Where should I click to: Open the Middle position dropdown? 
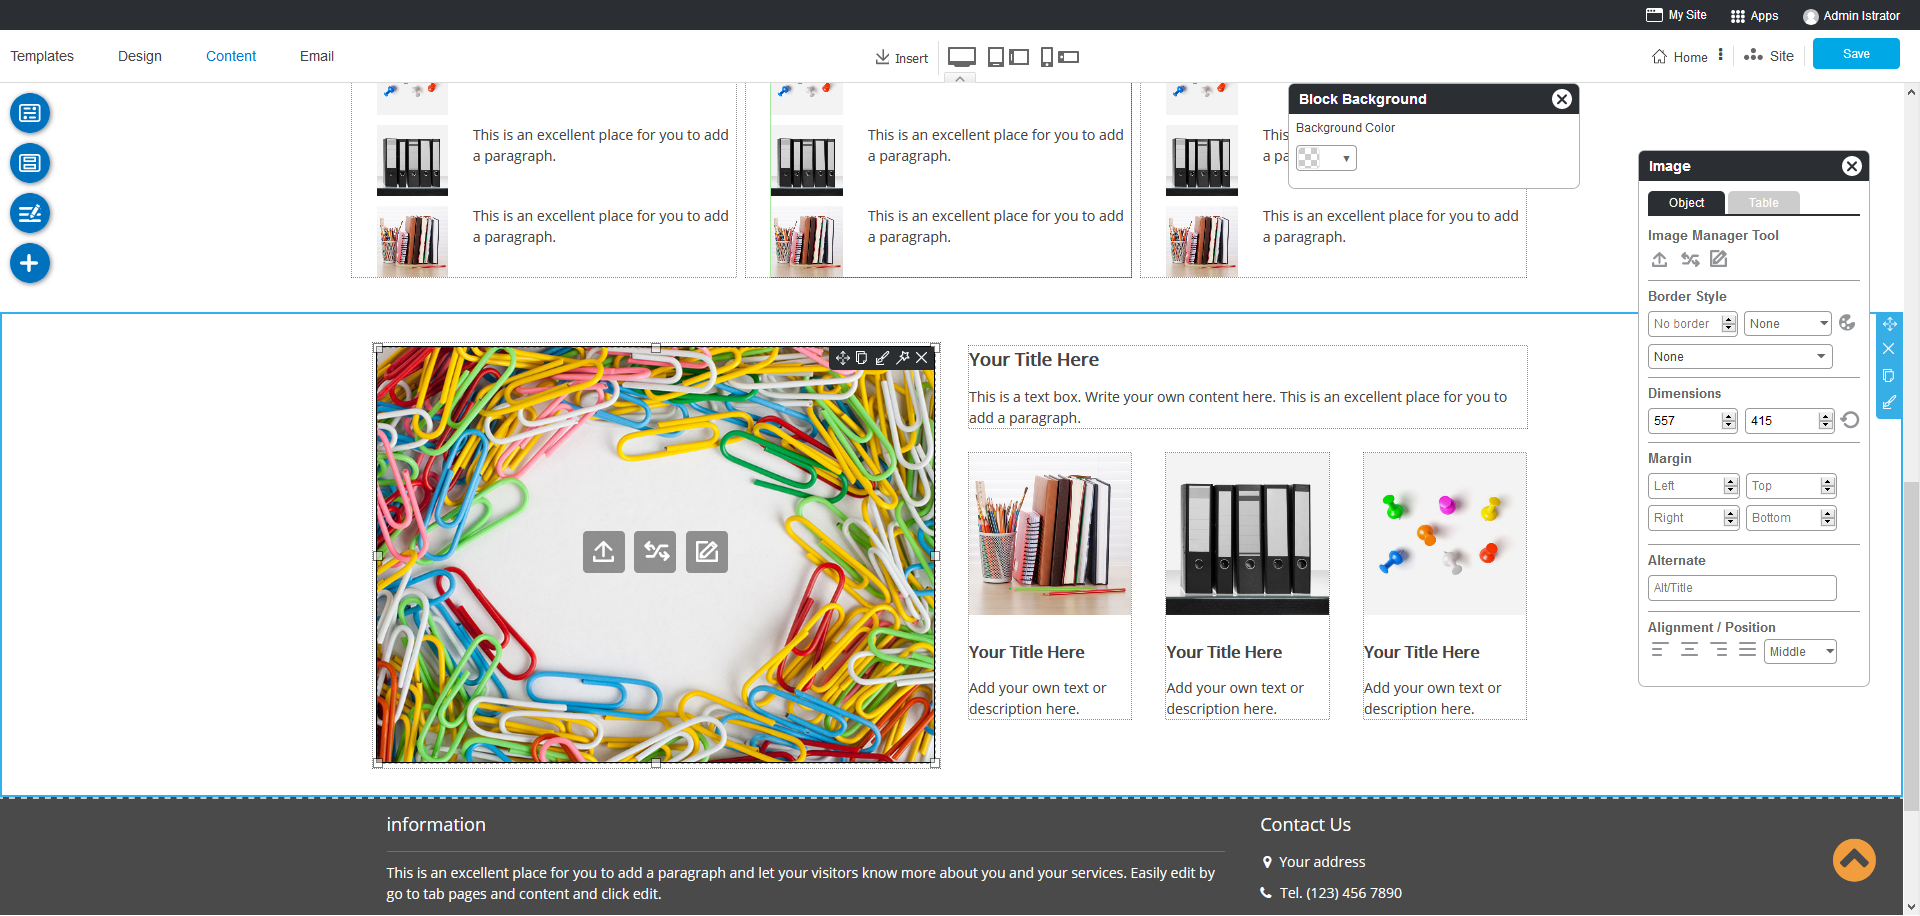(1799, 652)
